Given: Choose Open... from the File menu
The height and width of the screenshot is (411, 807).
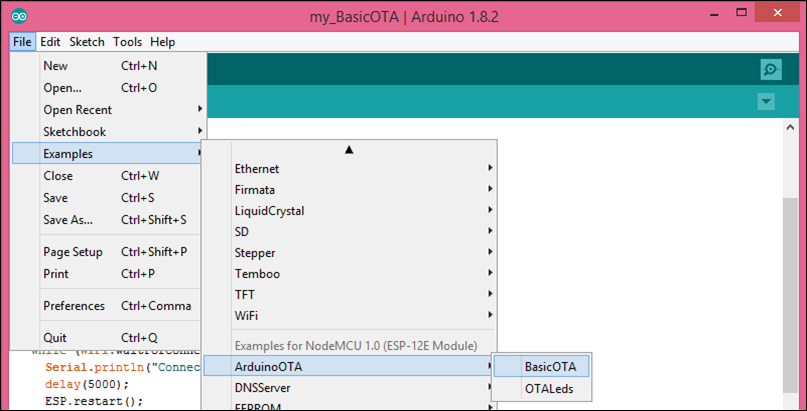Looking at the screenshot, I should pos(107,88).
